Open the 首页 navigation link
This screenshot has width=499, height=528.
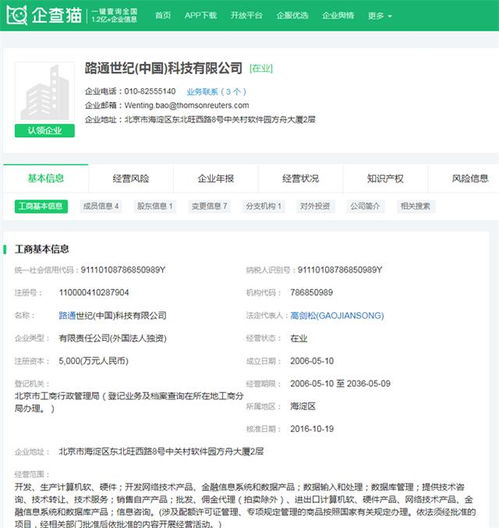pos(163,15)
